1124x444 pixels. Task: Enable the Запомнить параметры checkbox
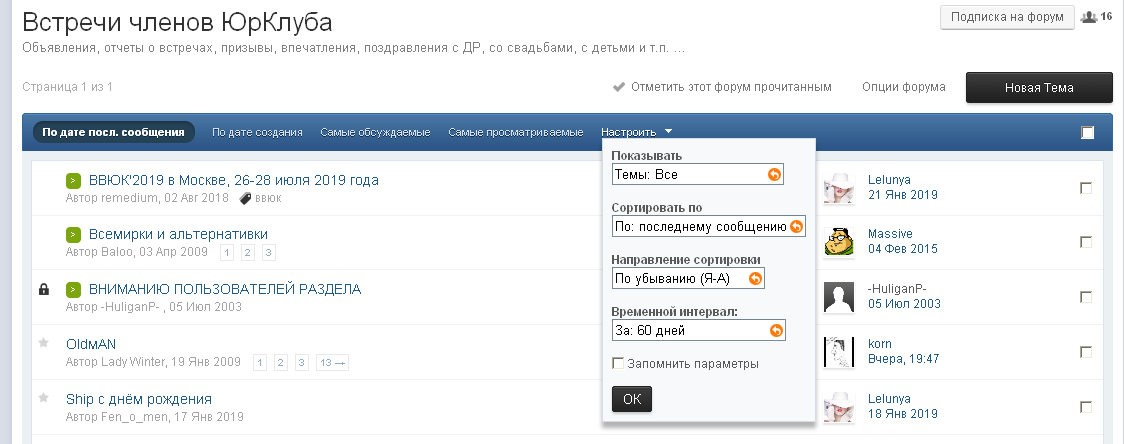[618, 363]
